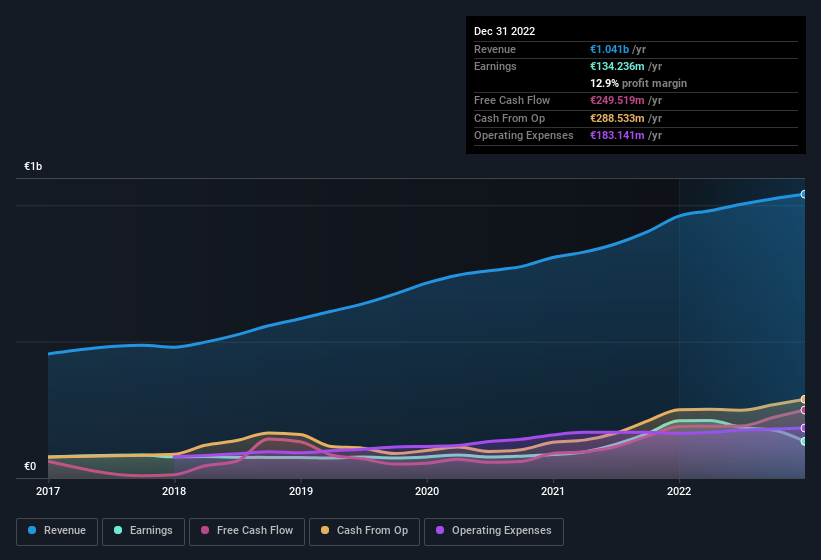This screenshot has height=560, width=821.
Task: Click the €1.041b revenue value
Action: 609,49
